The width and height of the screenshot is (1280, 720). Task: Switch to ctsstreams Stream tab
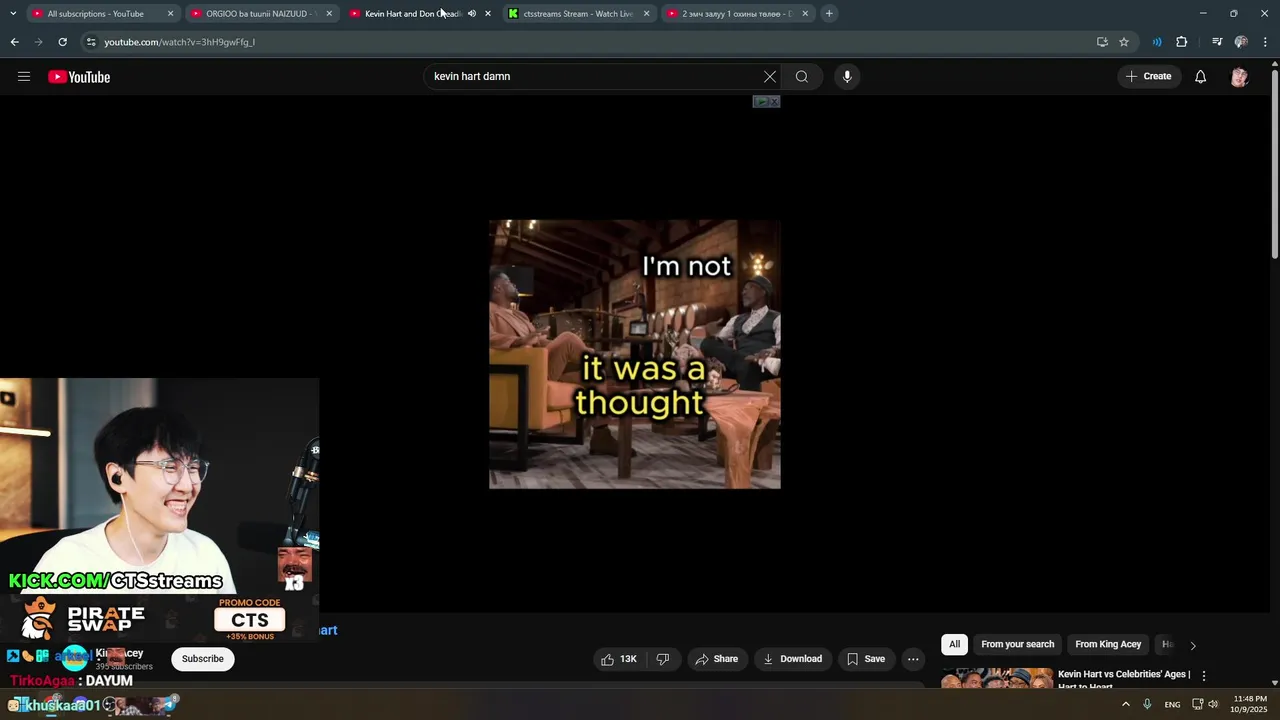coord(577,14)
